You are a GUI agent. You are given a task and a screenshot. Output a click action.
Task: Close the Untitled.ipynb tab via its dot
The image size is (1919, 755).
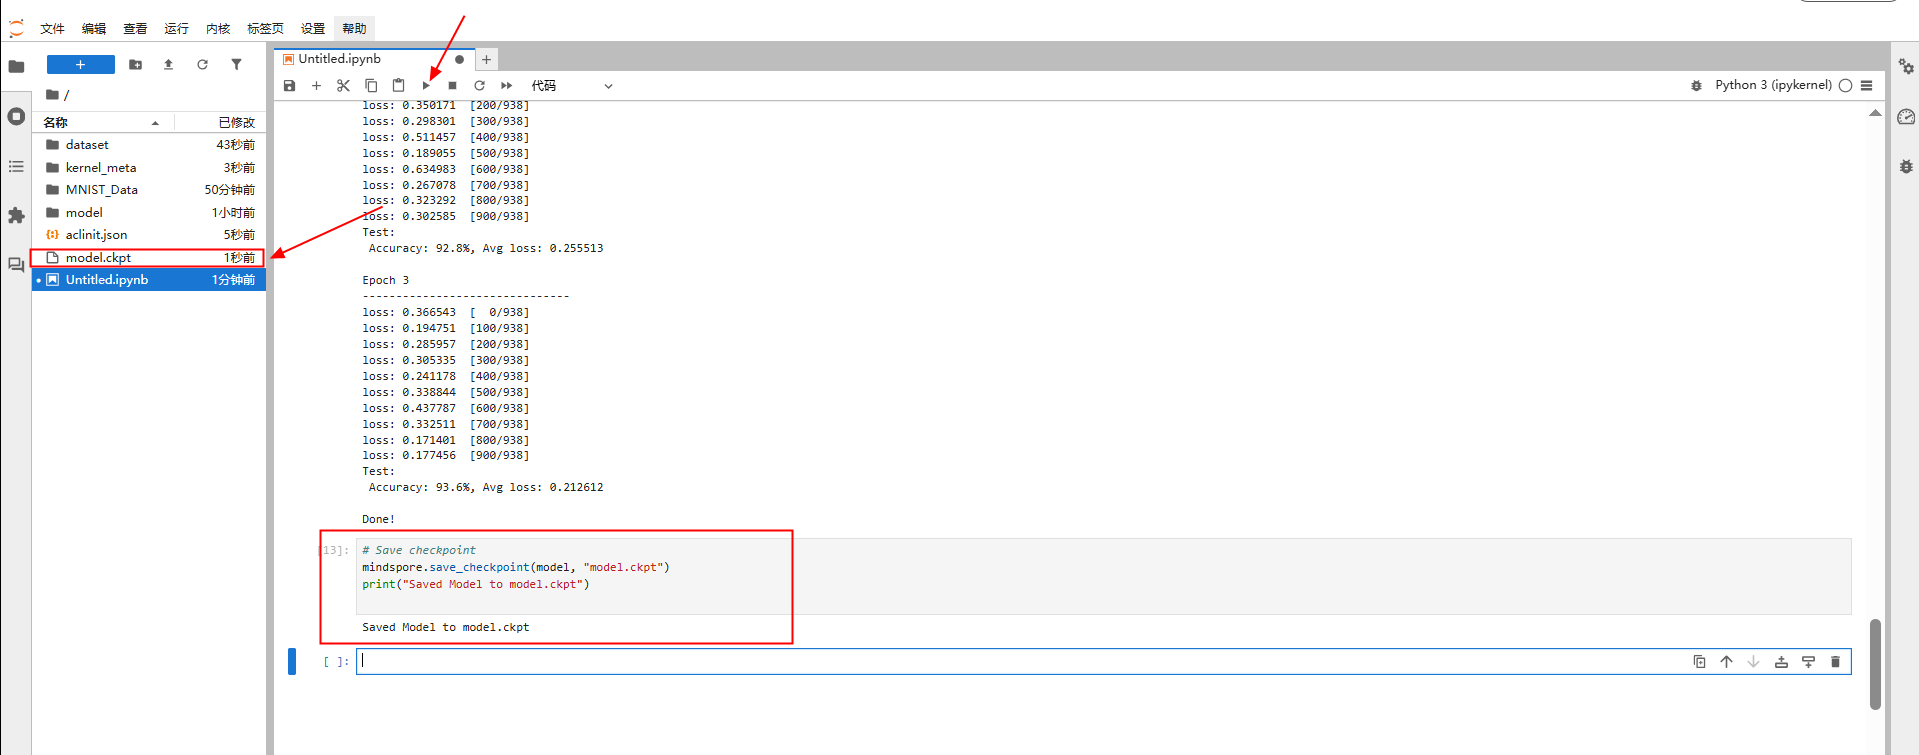pos(459,59)
